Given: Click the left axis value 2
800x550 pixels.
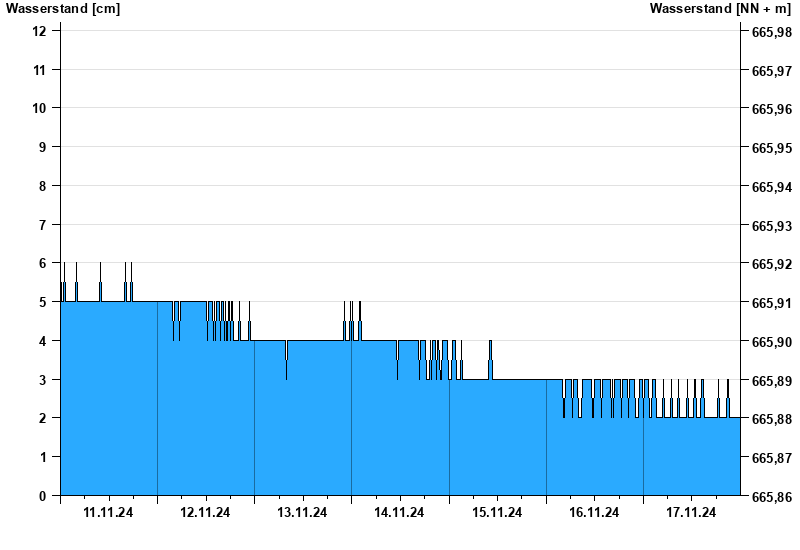Looking at the screenshot, I should point(42,418).
